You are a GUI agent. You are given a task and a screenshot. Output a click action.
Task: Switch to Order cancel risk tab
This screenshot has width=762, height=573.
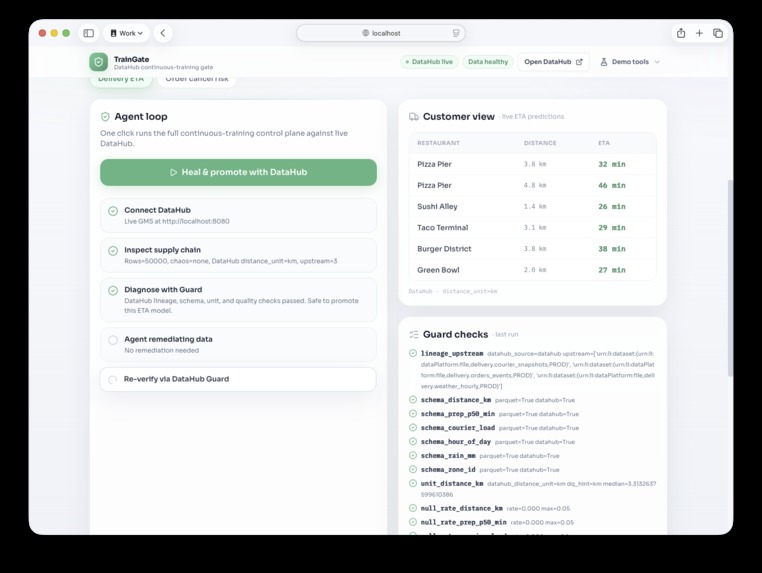pos(197,80)
